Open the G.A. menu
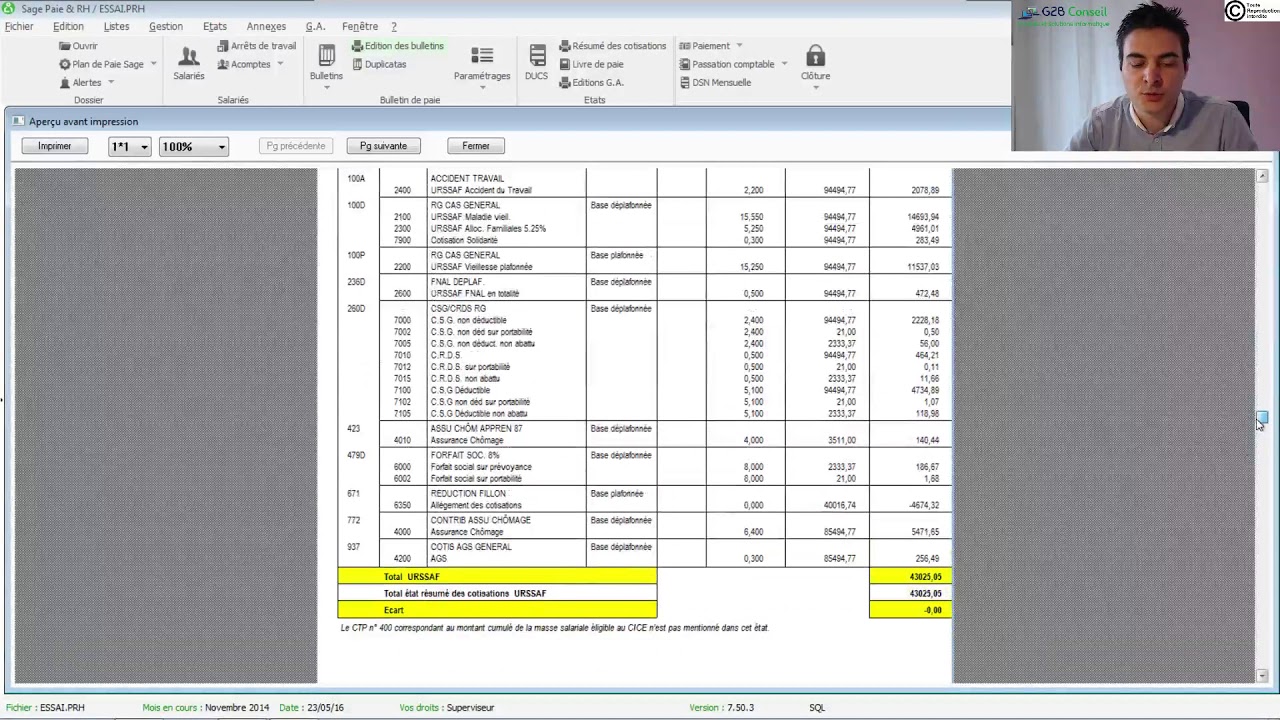This screenshot has width=1280, height=720. 315,26
